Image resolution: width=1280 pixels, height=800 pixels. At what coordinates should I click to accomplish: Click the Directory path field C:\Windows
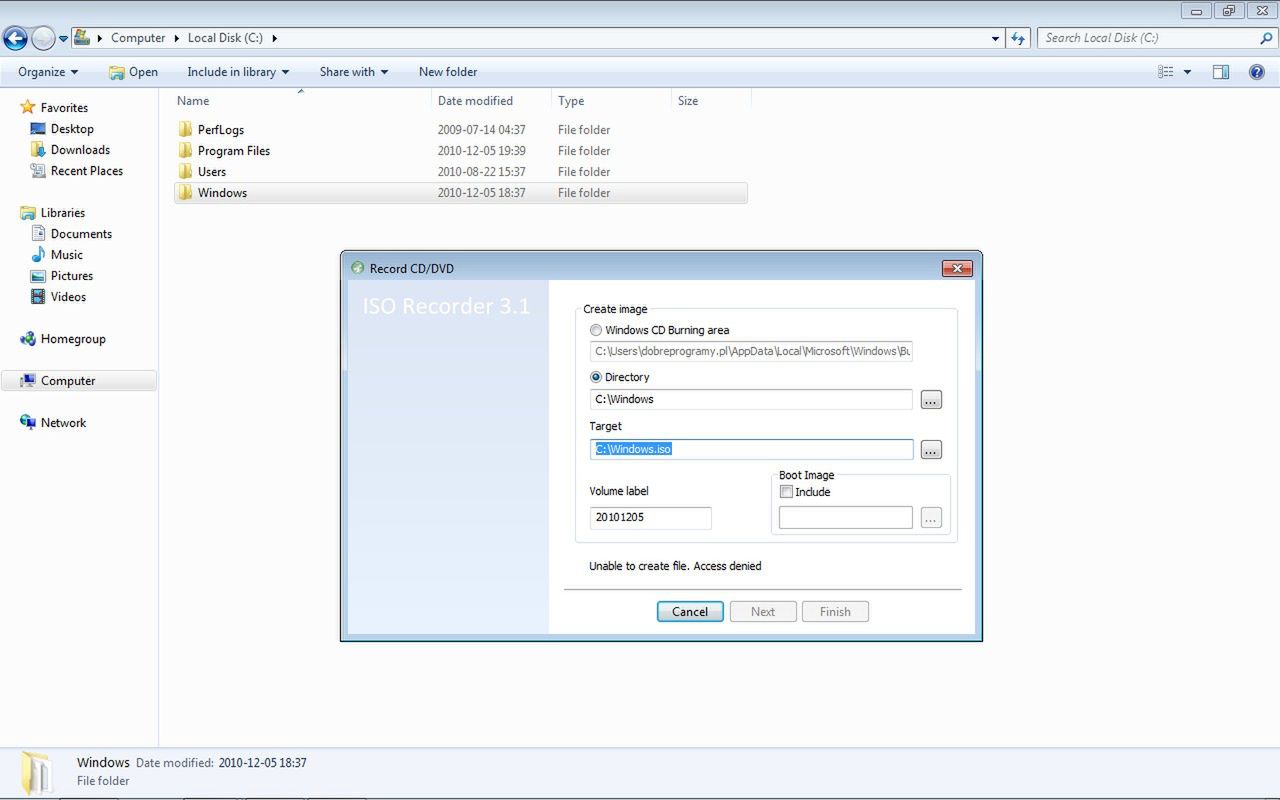[751, 399]
